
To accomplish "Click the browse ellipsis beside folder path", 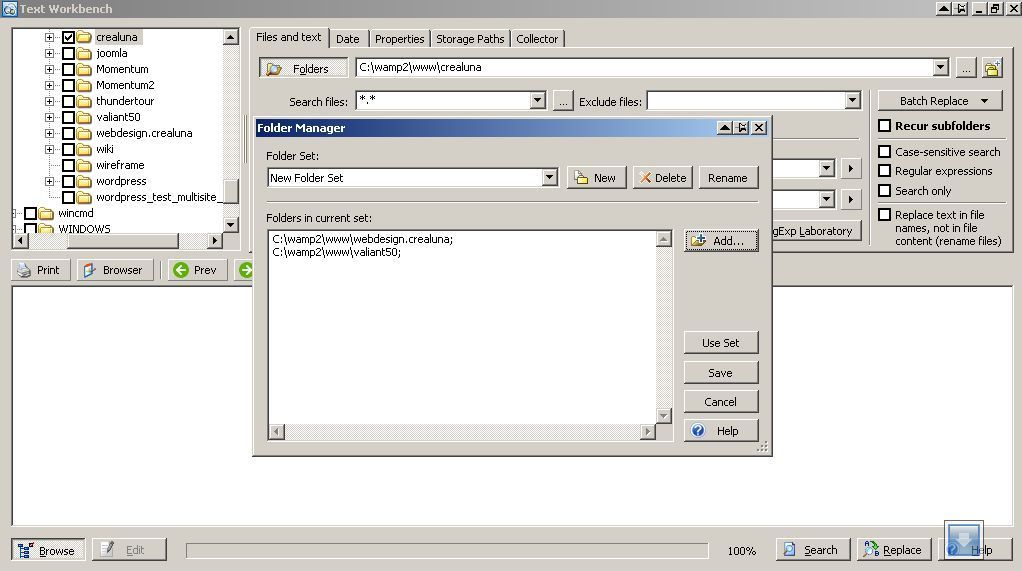I will (966, 68).
